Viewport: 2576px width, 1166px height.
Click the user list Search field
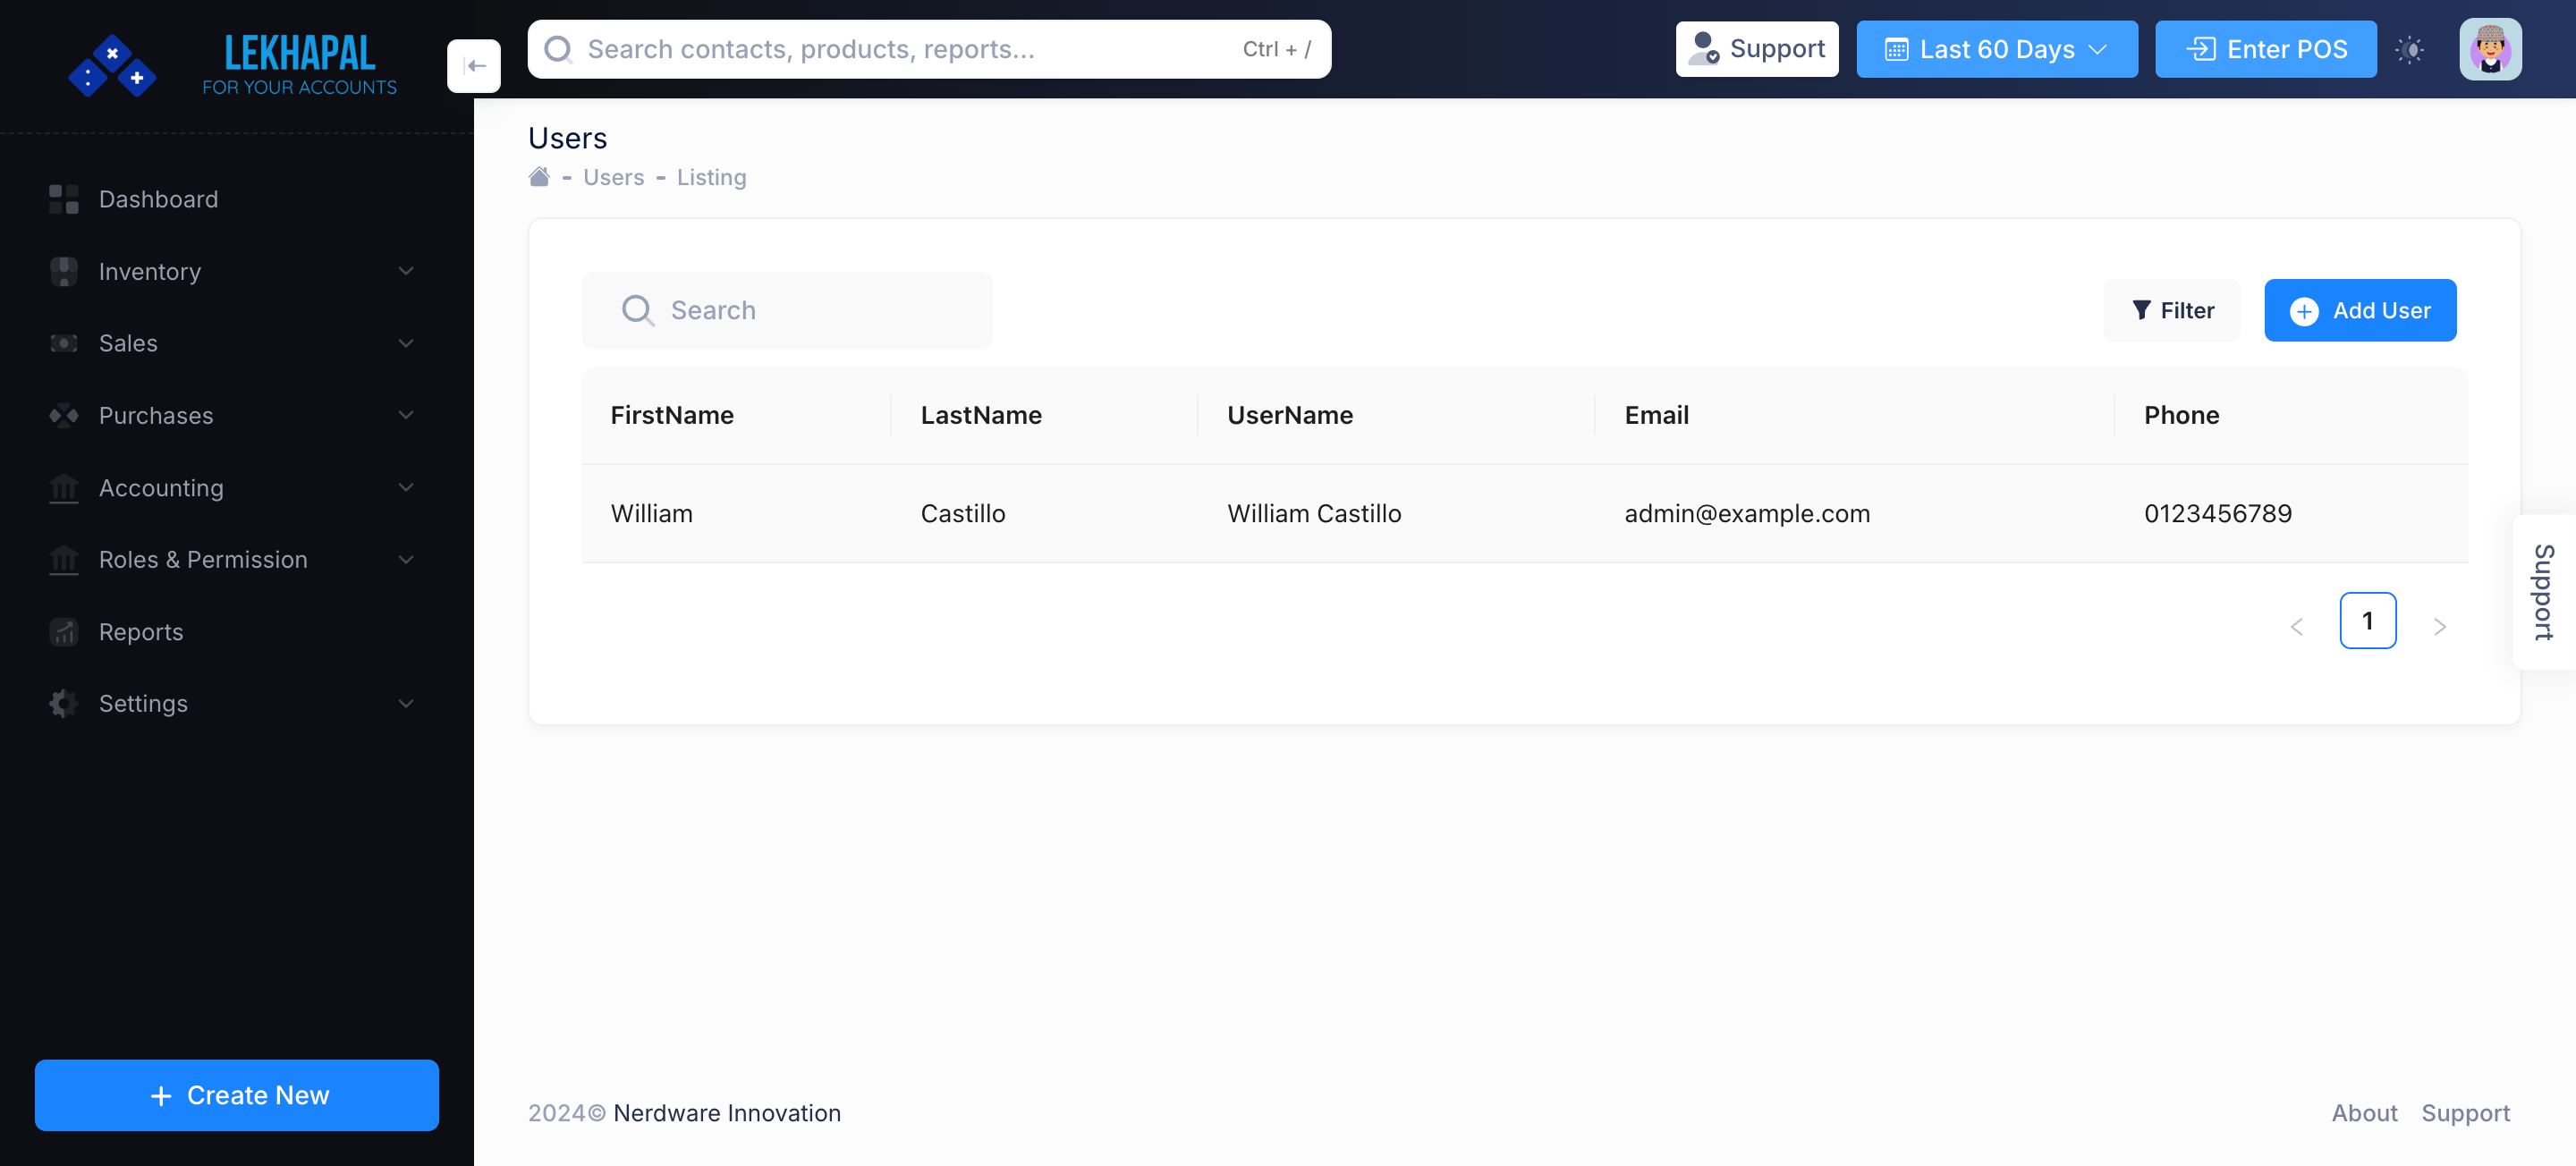[x=787, y=310]
